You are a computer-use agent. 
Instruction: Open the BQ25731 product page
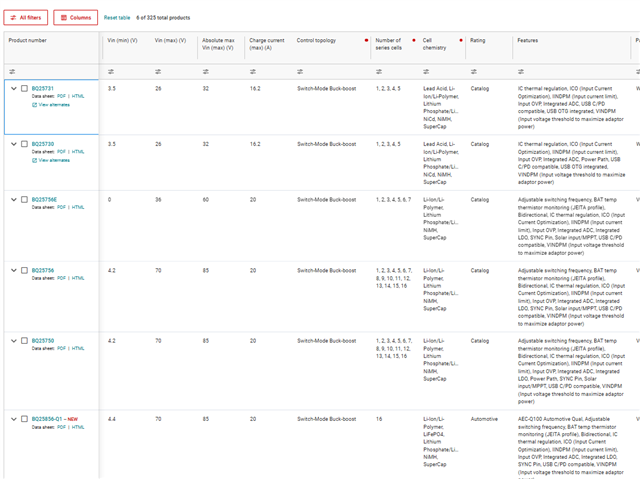(x=42, y=88)
